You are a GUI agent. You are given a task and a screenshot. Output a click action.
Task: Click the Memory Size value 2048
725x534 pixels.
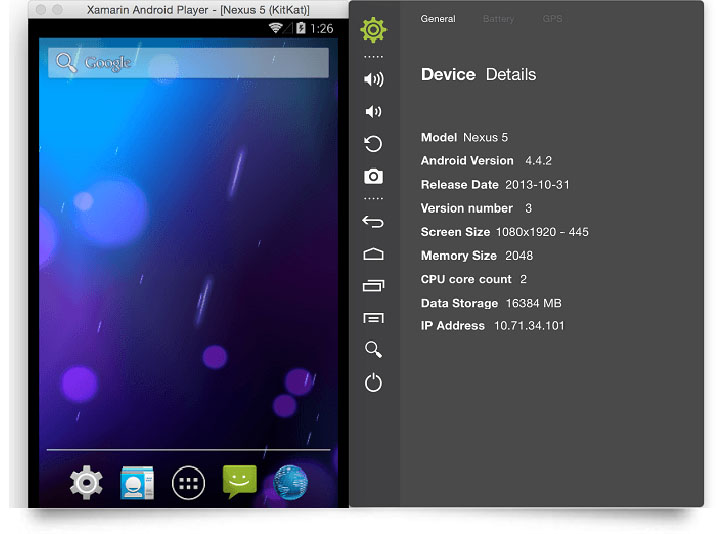coord(519,256)
